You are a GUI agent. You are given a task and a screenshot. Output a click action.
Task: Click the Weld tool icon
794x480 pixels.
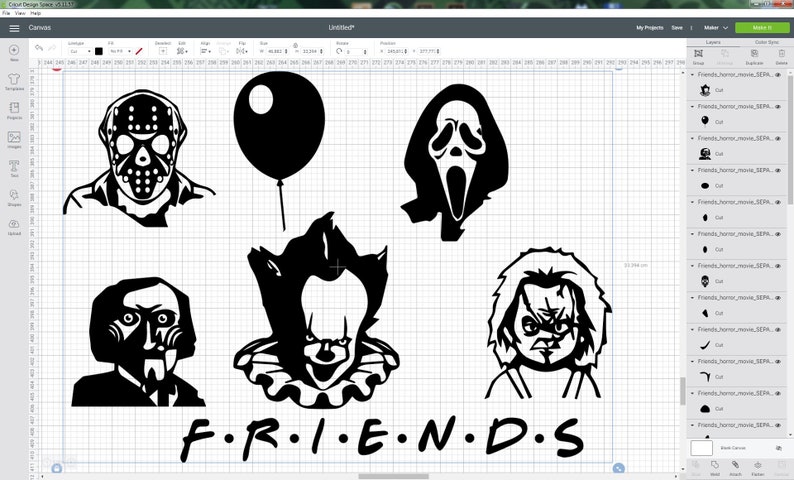pos(714,465)
